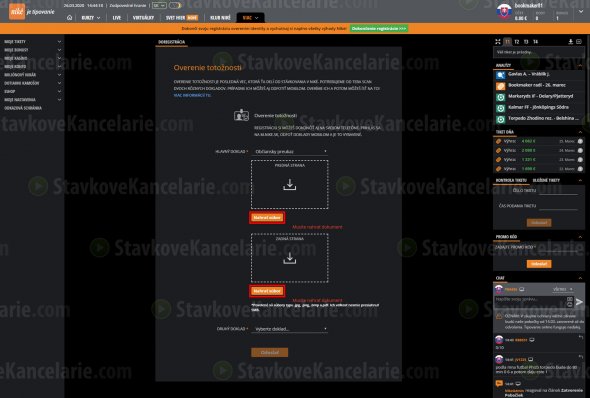Collapse the Promo kód panel
This screenshot has height=398, width=590.
580,237
